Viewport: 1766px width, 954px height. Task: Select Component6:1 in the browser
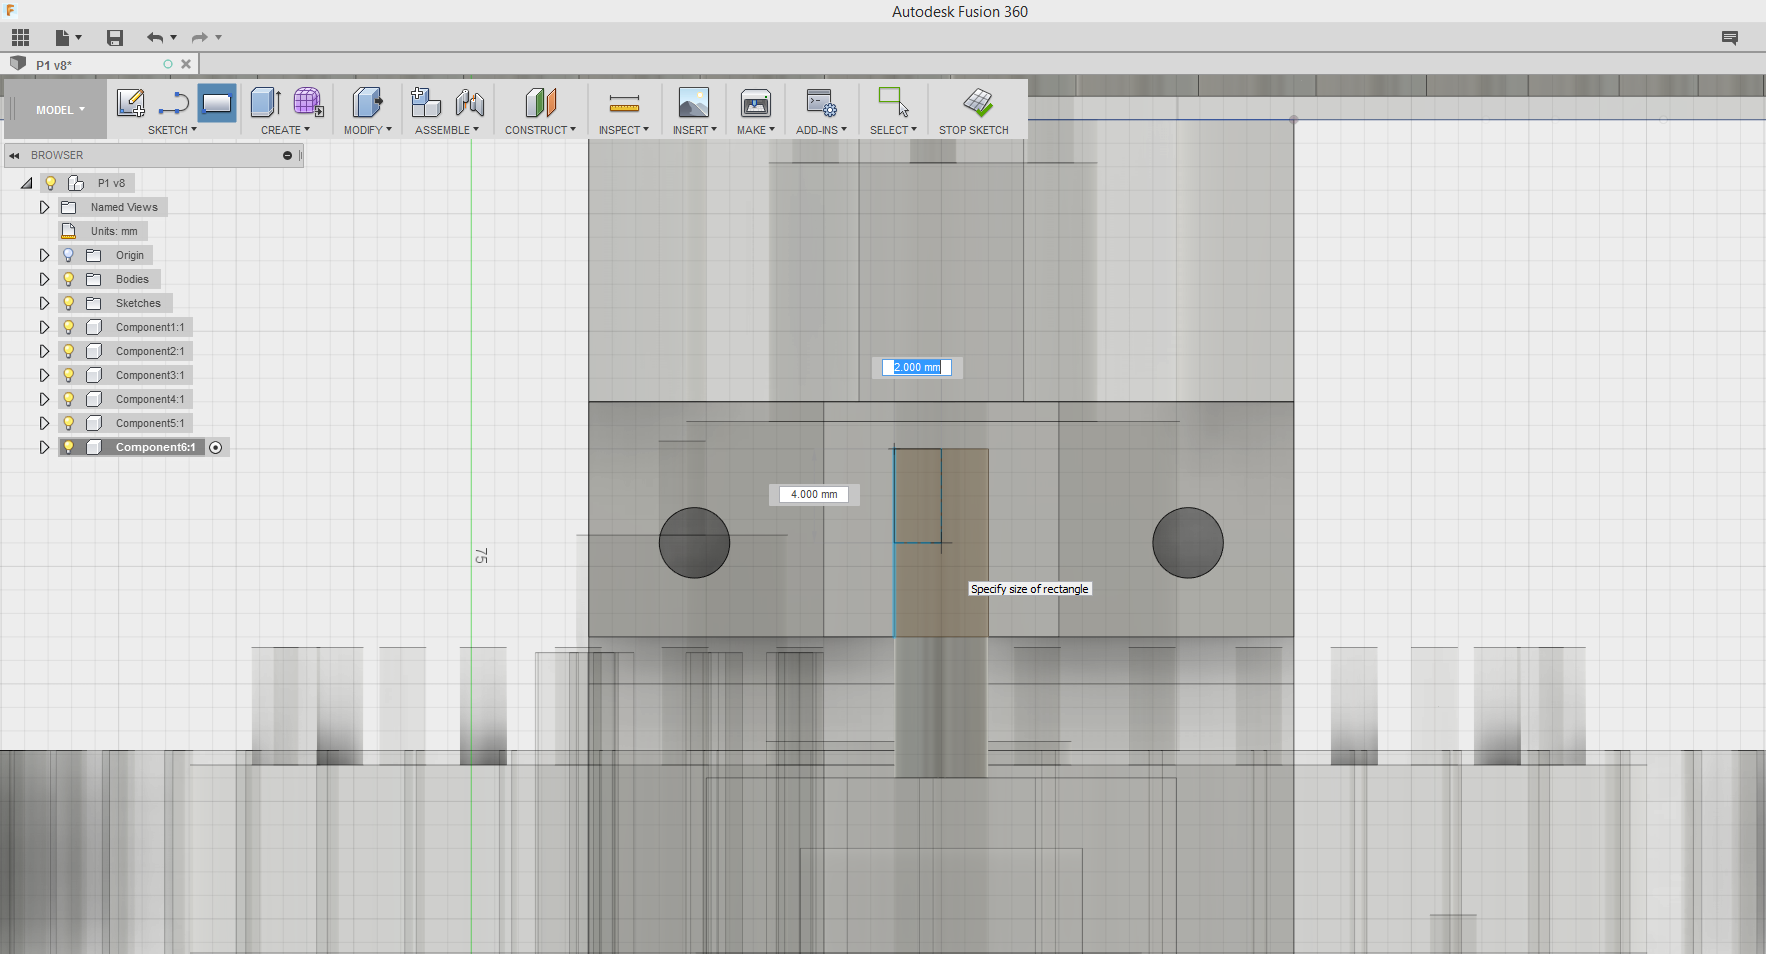click(155, 447)
